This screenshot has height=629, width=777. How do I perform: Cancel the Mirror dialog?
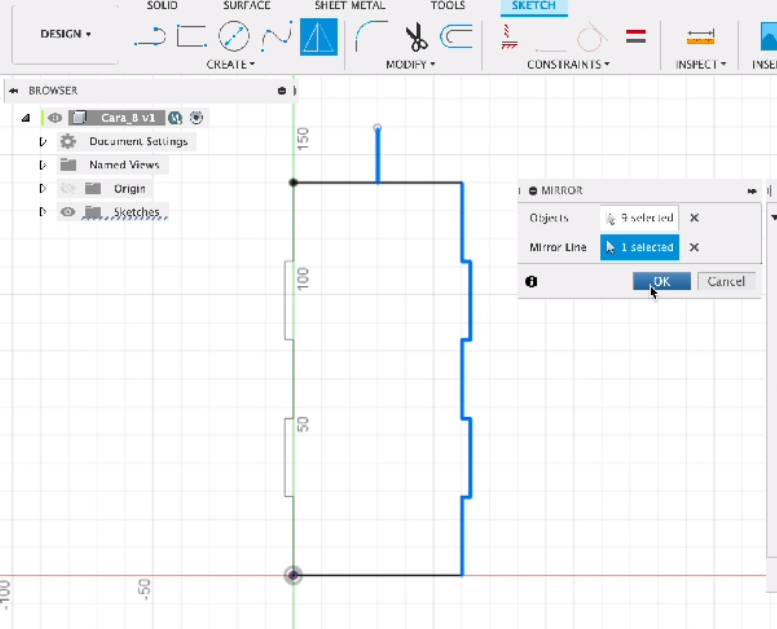(x=726, y=281)
